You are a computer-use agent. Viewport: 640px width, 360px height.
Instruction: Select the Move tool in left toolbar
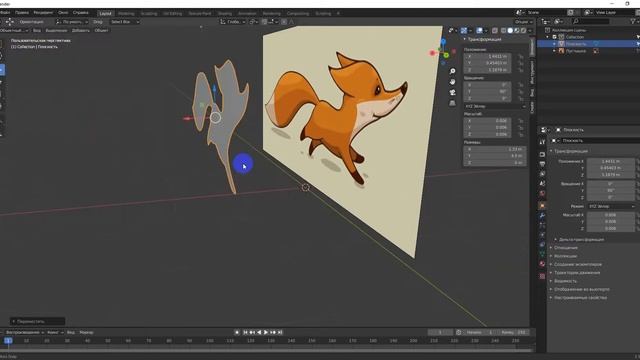(x=2, y=70)
